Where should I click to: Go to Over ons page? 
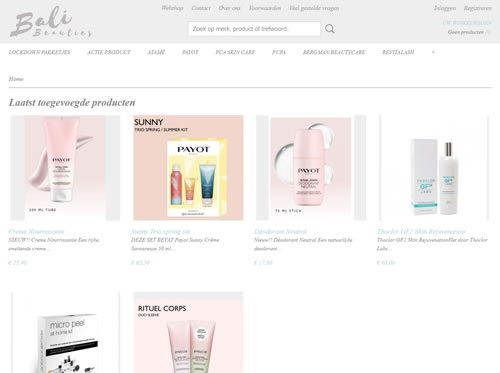[x=229, y=8]
